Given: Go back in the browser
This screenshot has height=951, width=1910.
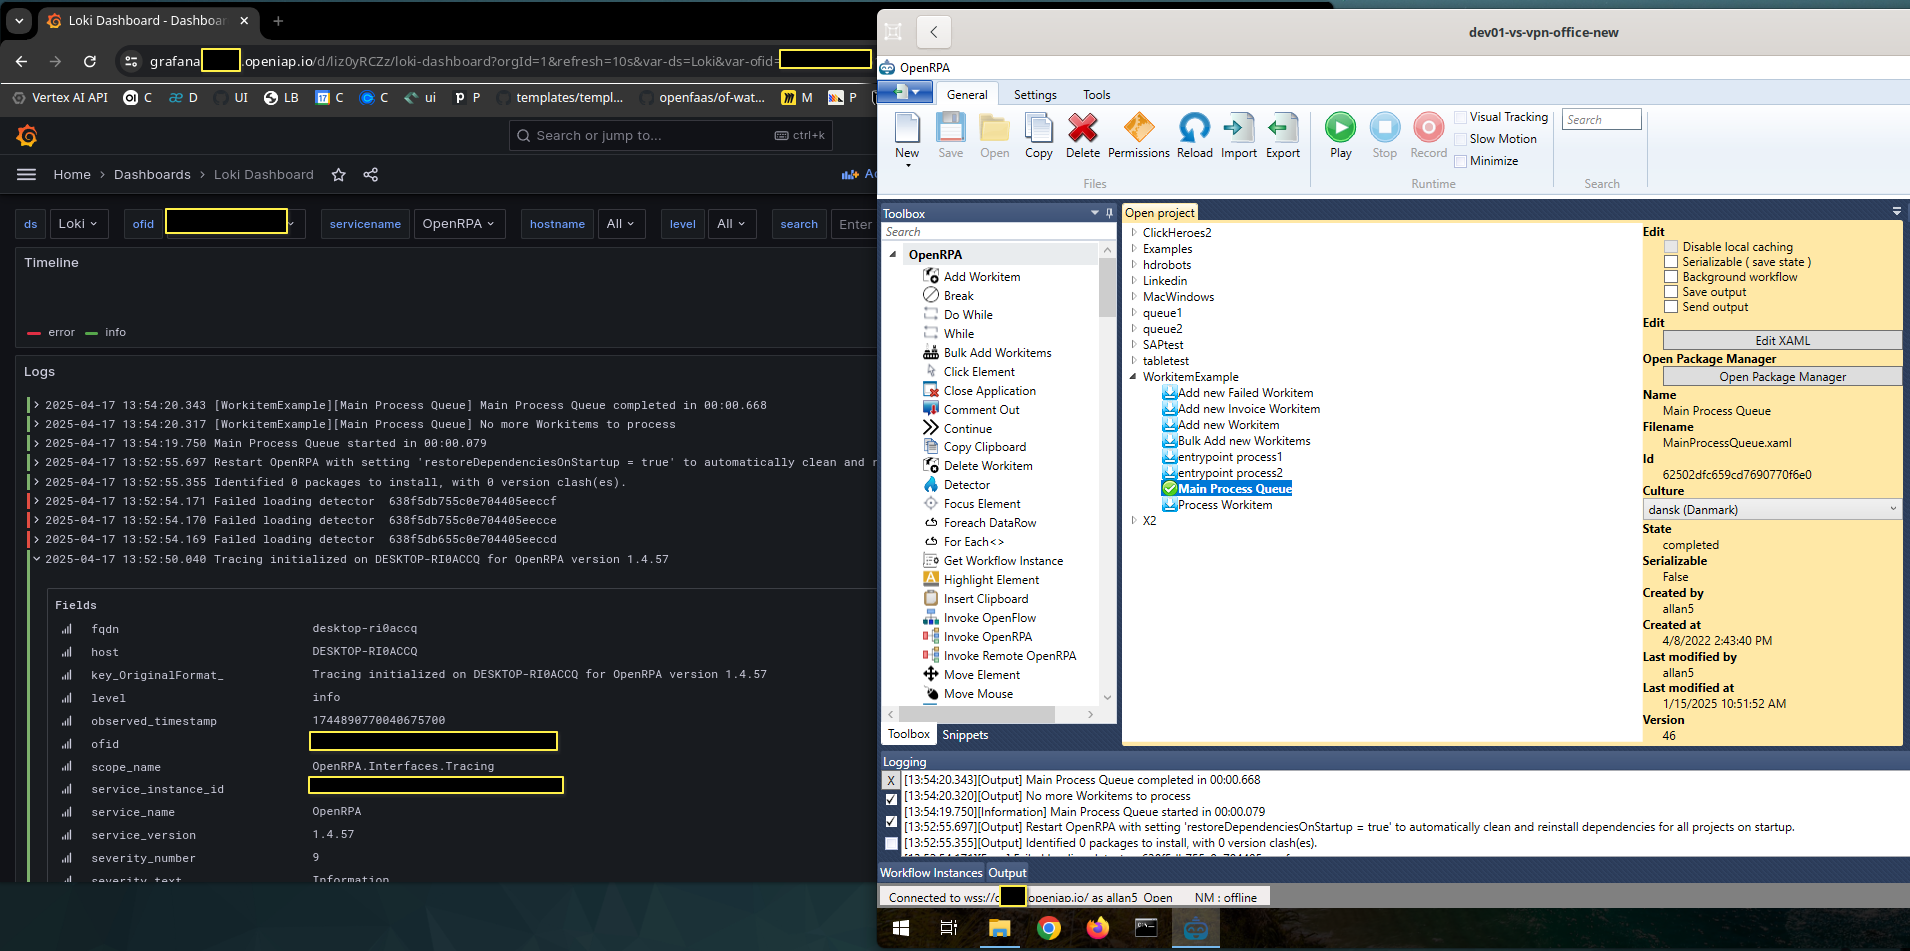Looking at the screenshot, I should pyautogui.click(x=21, y=61).
